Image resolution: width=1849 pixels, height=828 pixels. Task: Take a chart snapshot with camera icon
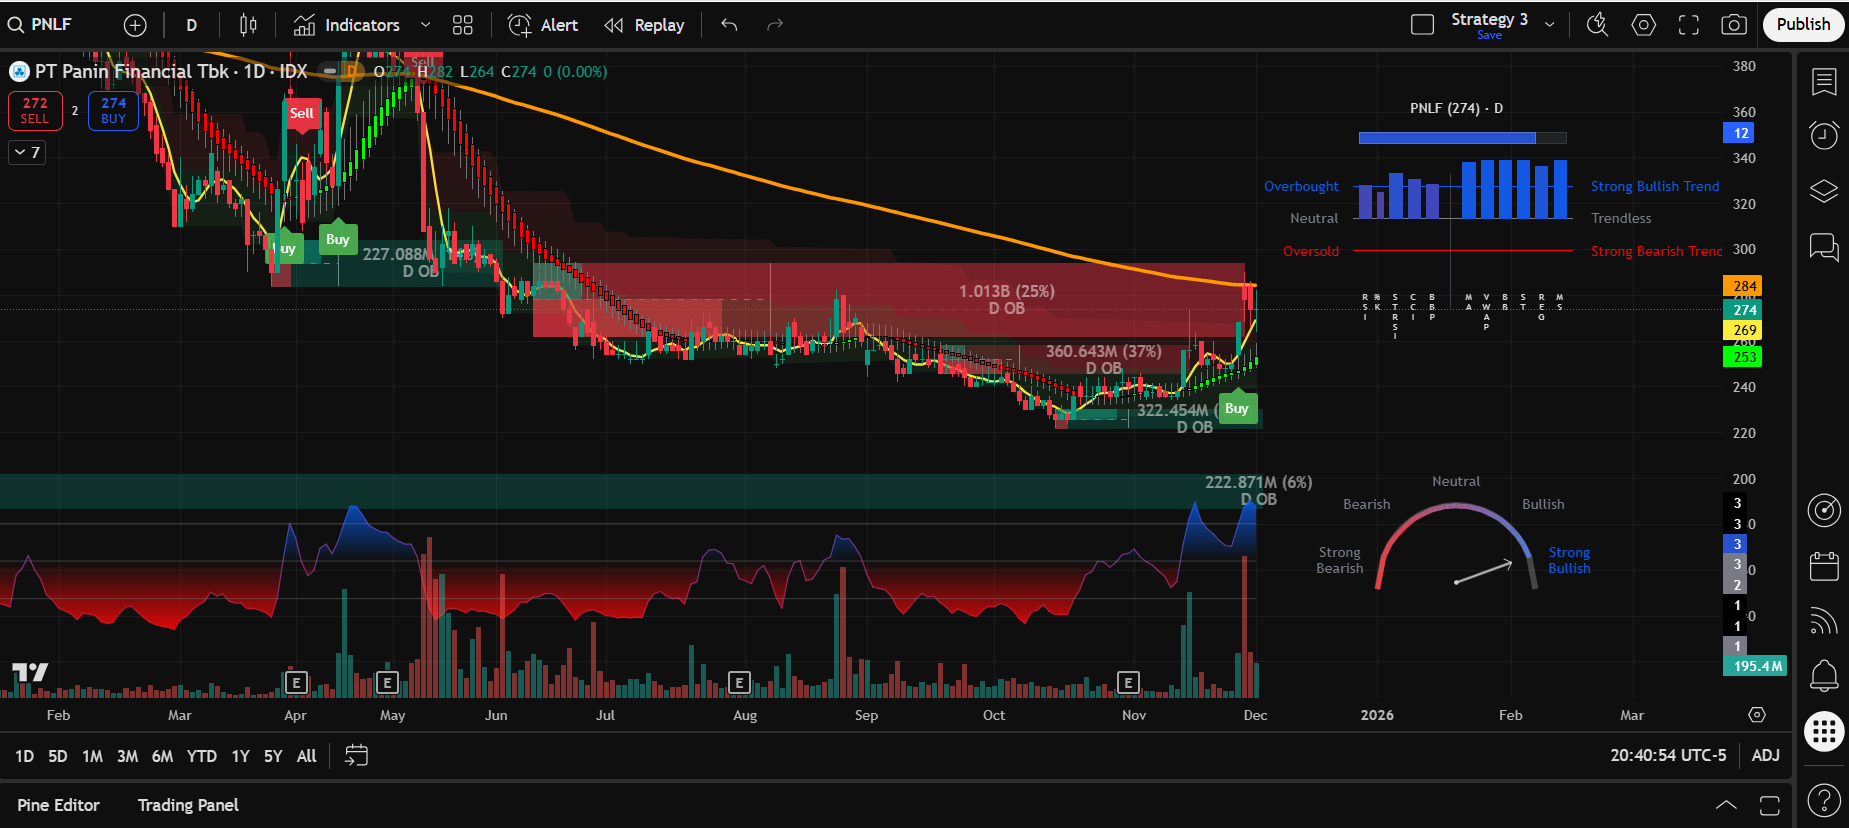tap(1734, 25)
